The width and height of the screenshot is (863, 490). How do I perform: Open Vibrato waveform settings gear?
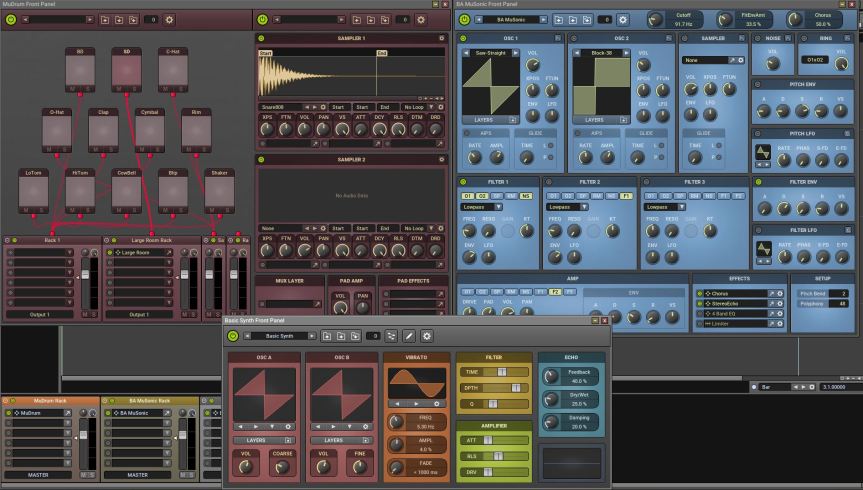point(437,404)
